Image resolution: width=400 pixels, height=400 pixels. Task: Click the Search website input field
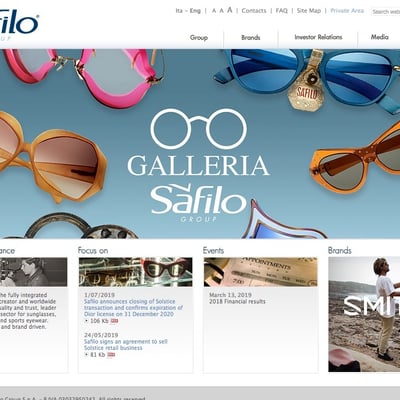click(x=386, y=12)
